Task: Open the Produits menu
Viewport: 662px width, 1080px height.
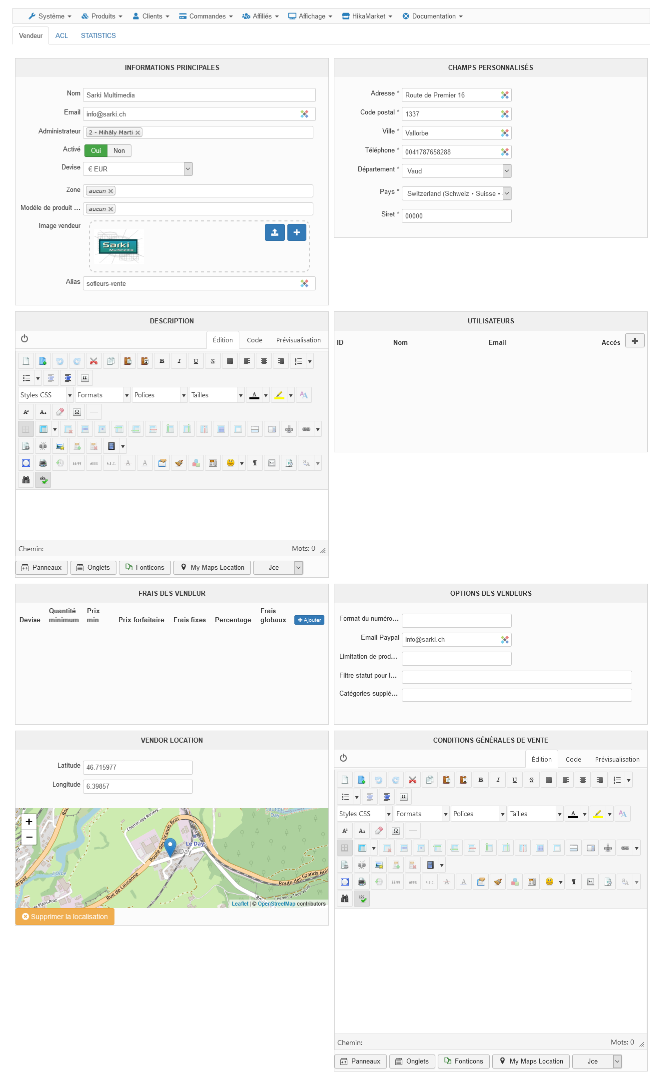Action: 101,16
